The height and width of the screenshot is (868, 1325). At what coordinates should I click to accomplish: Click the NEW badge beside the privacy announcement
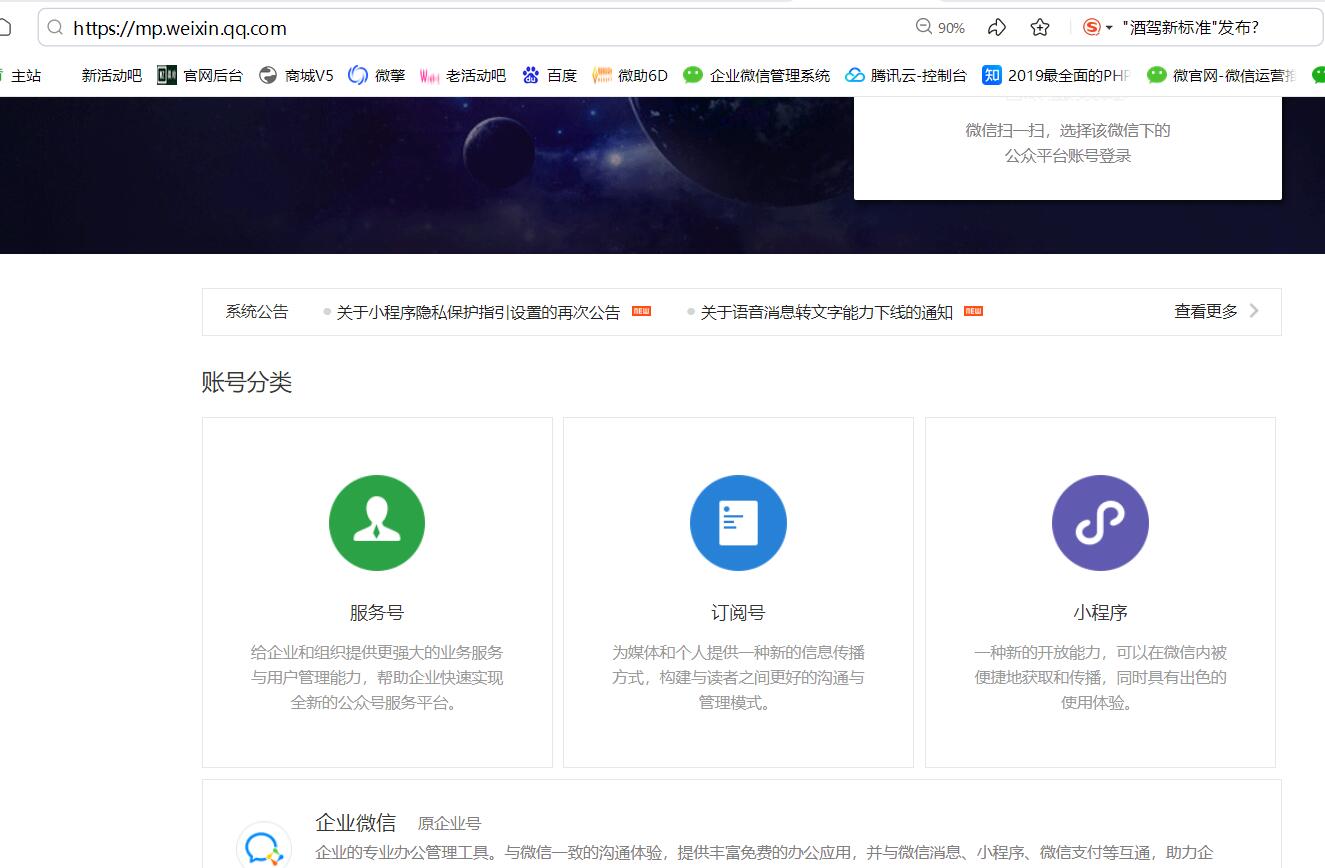click(x=642, y=311)
